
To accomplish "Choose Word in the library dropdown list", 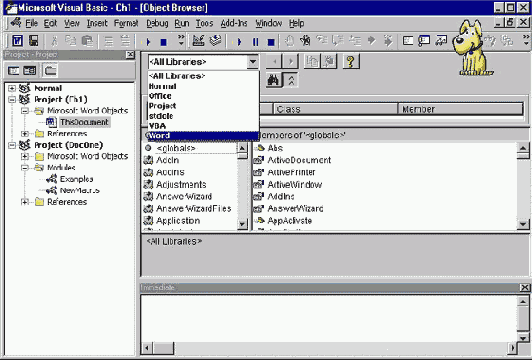I will point(203,136).
